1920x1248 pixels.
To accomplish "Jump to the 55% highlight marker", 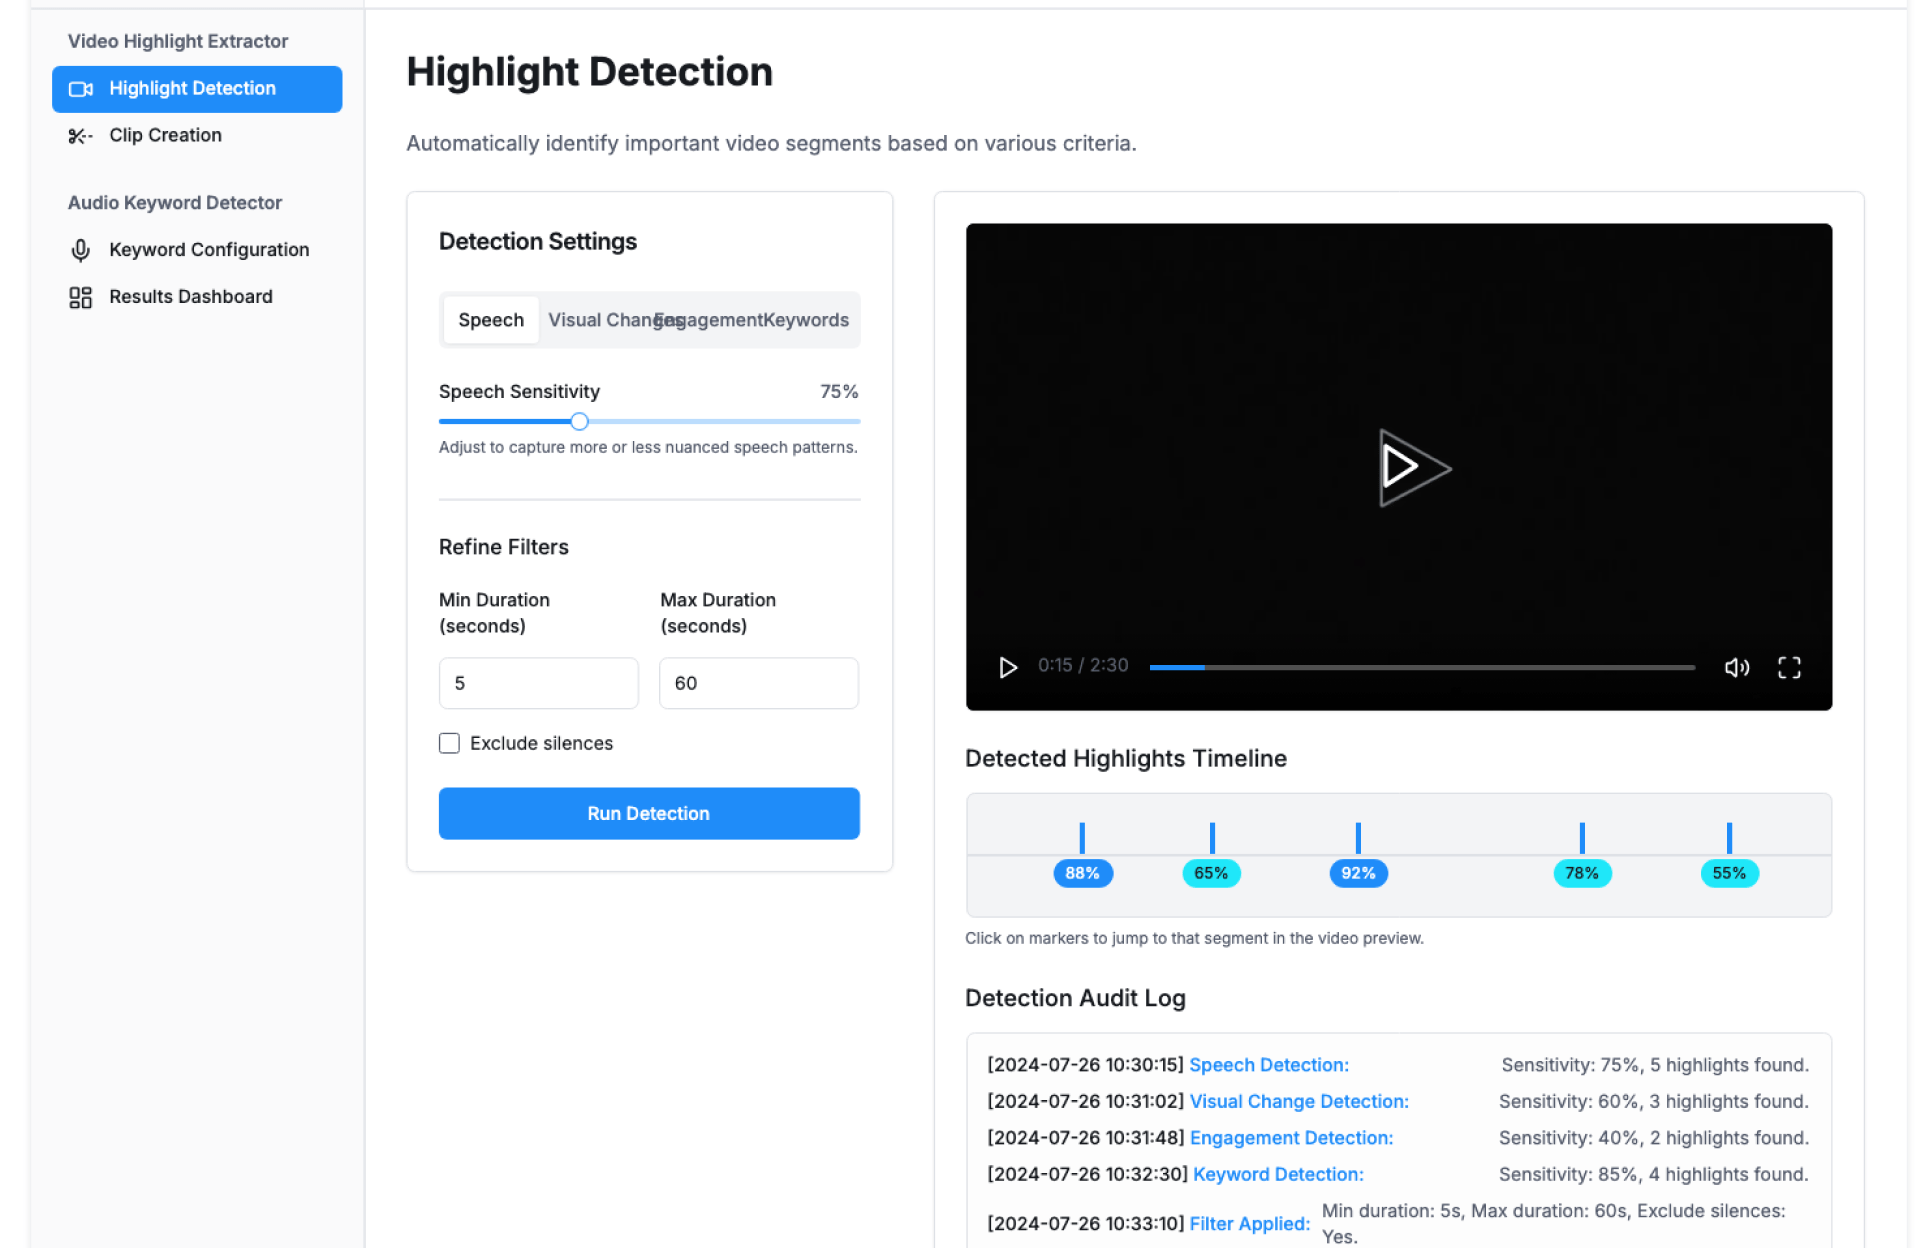I will (x=1728, y=872).
